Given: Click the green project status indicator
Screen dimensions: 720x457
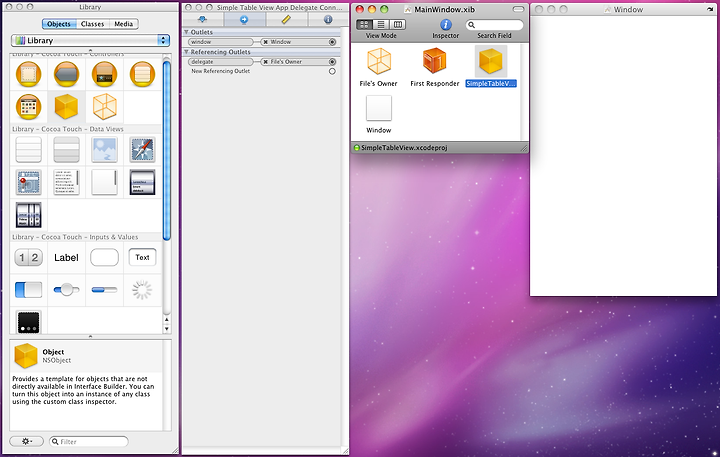Looking at the screenshot, I should (x=356, y=148).
